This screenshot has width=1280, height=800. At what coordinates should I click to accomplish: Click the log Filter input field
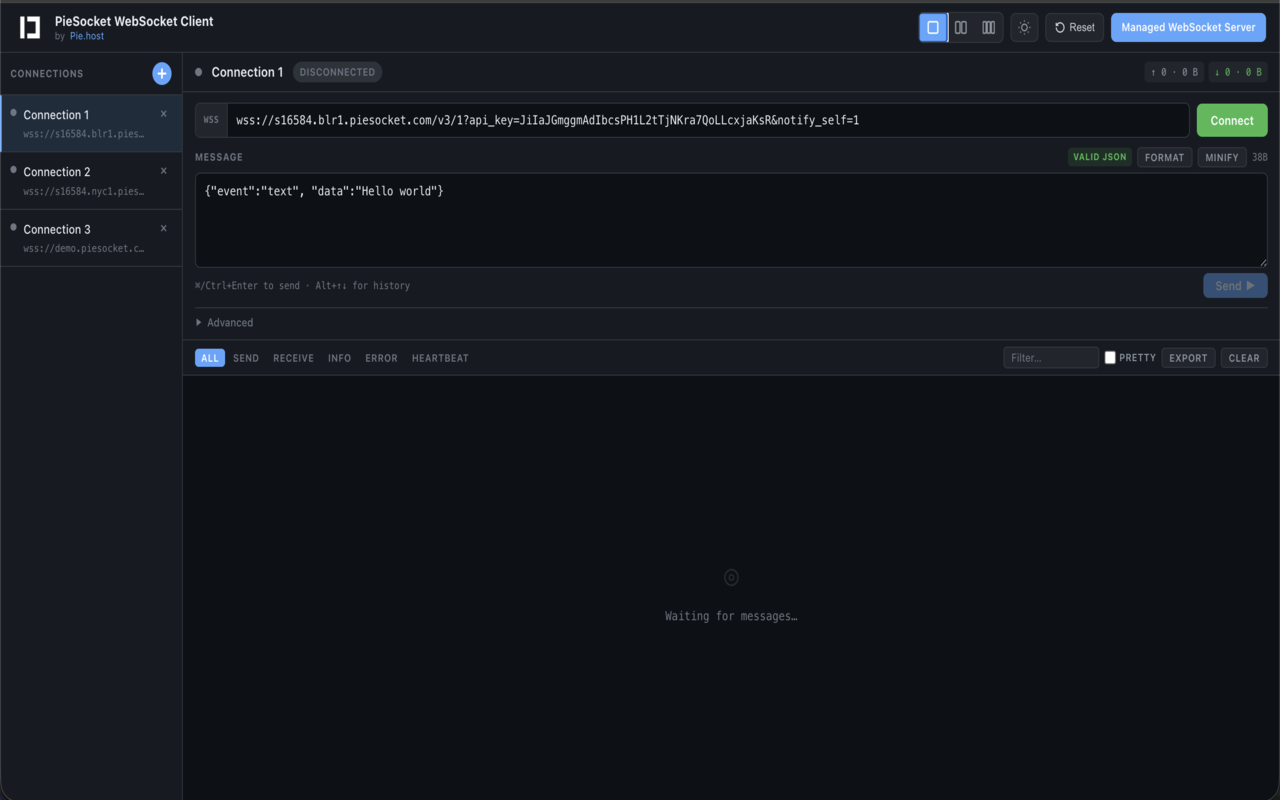tap(1051, 358)
